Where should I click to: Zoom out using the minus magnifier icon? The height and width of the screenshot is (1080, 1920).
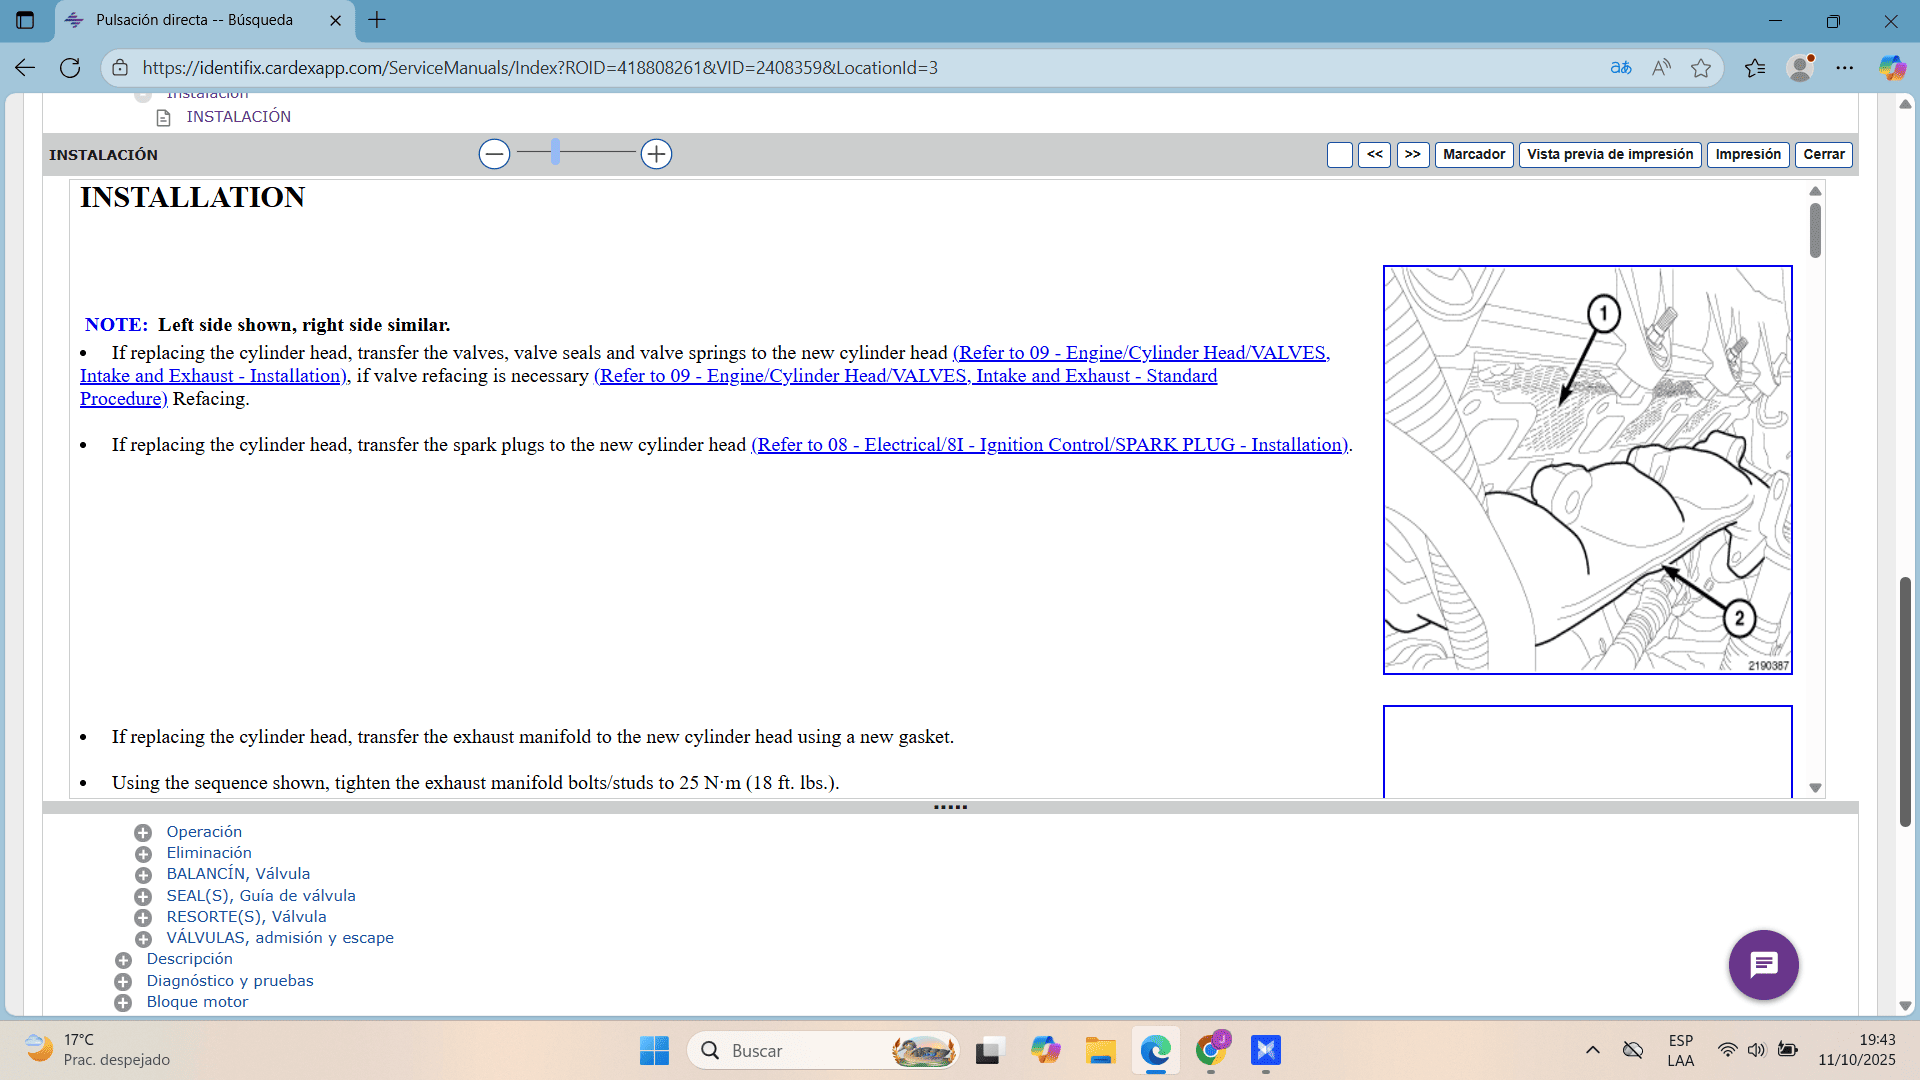494,154
